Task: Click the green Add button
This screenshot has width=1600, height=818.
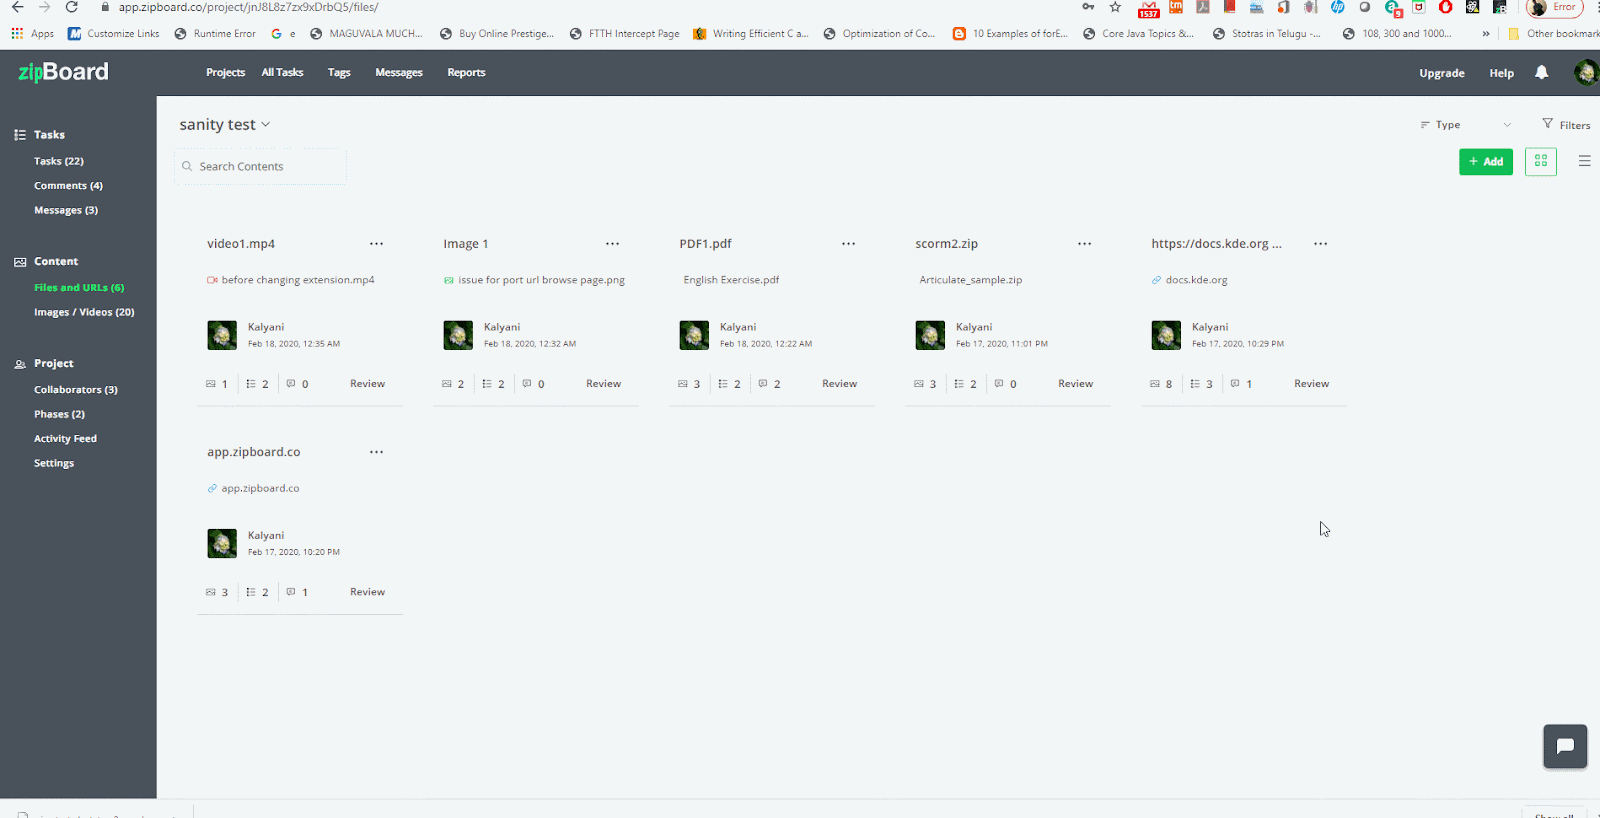Action: pos(1486,161)
